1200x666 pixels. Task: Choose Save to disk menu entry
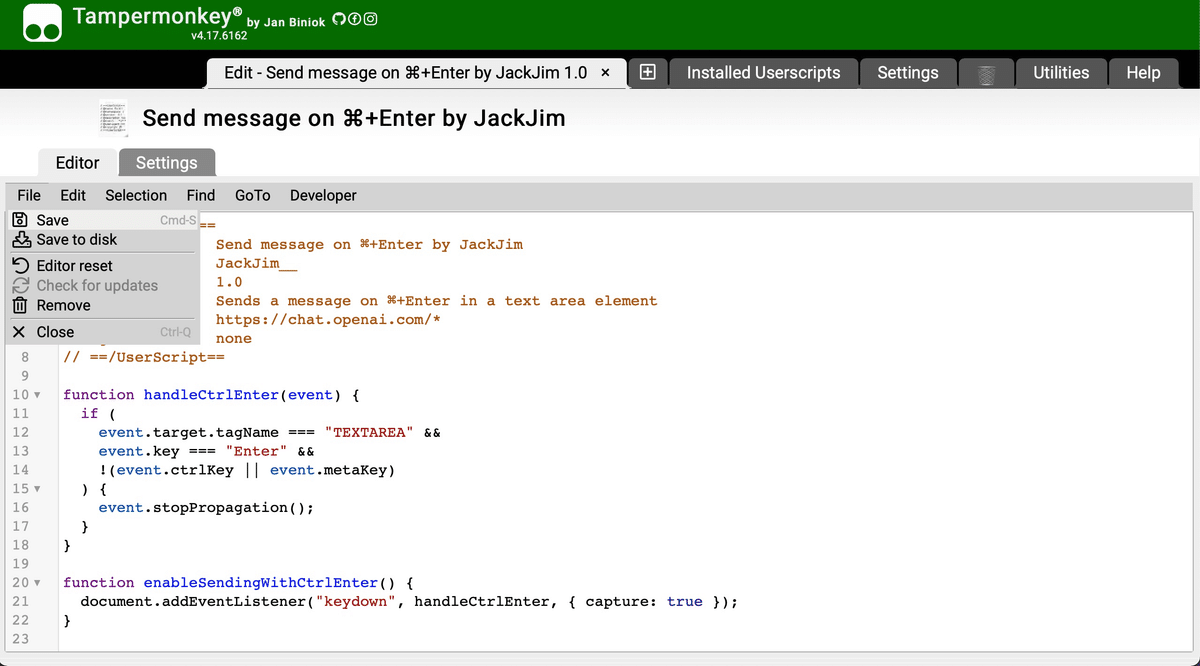click(x=102, y=240)
